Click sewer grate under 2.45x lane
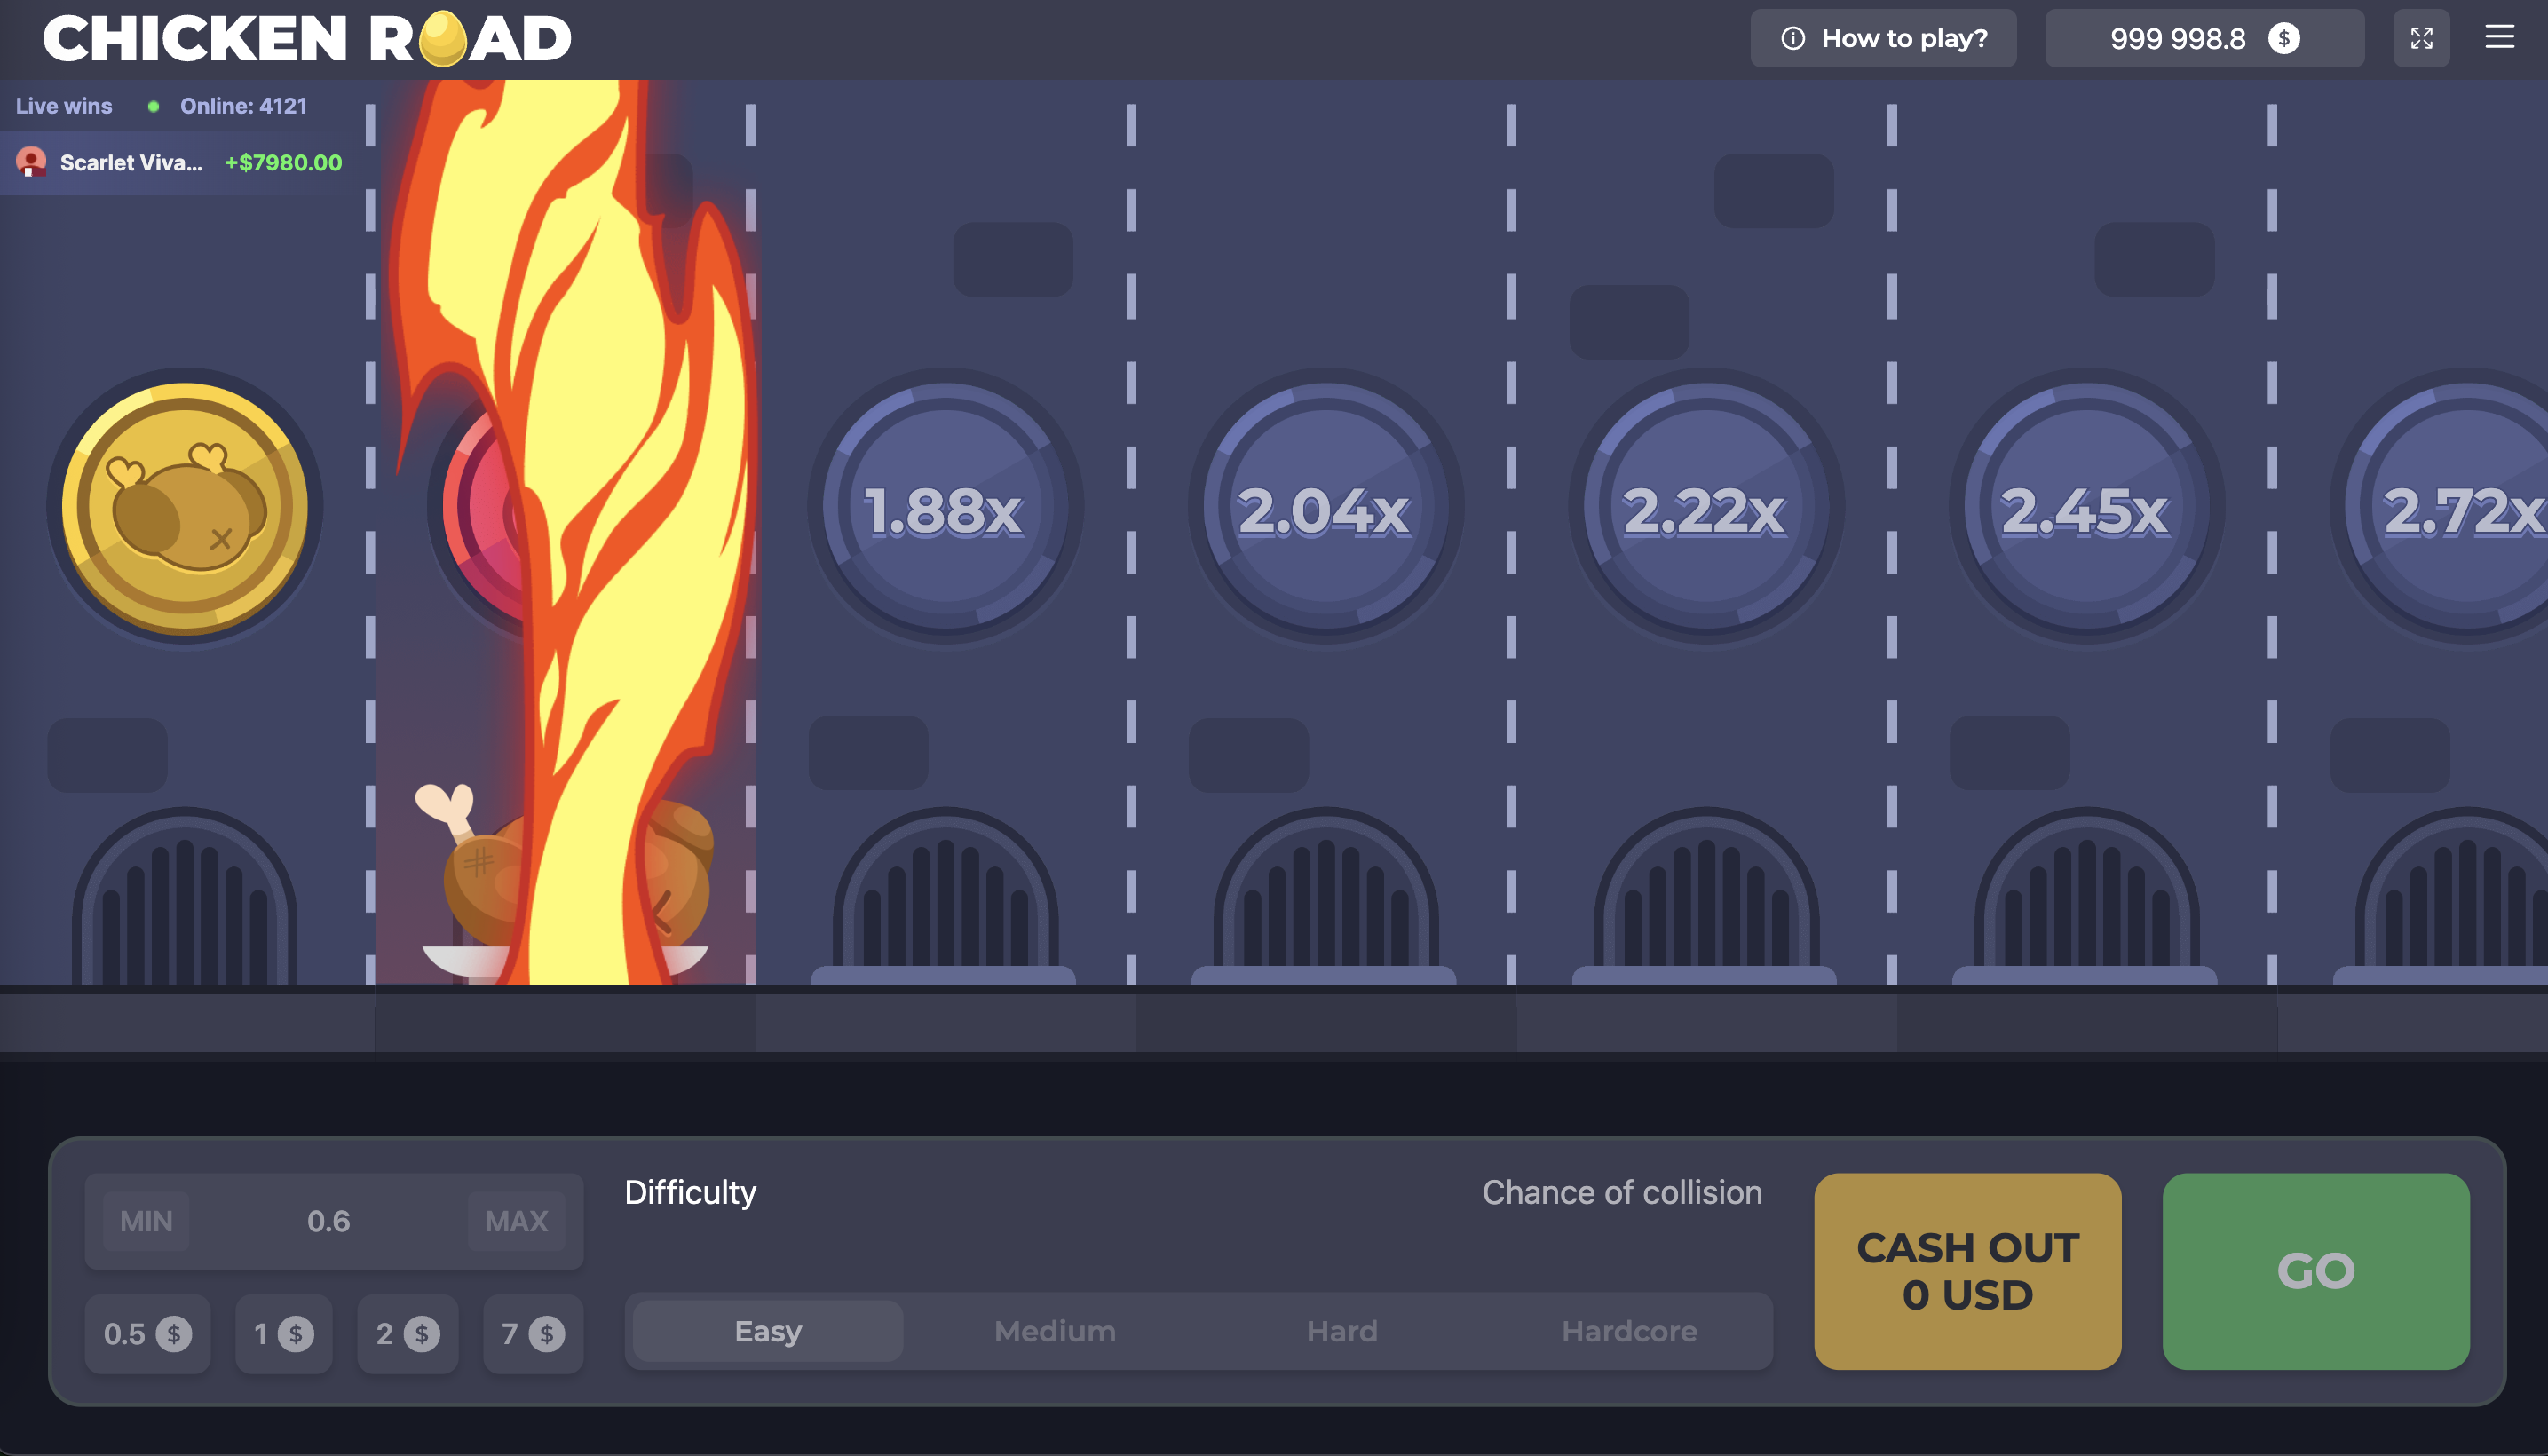2548x1456 pixels. pyautogui.click(x=2086, y=895)
